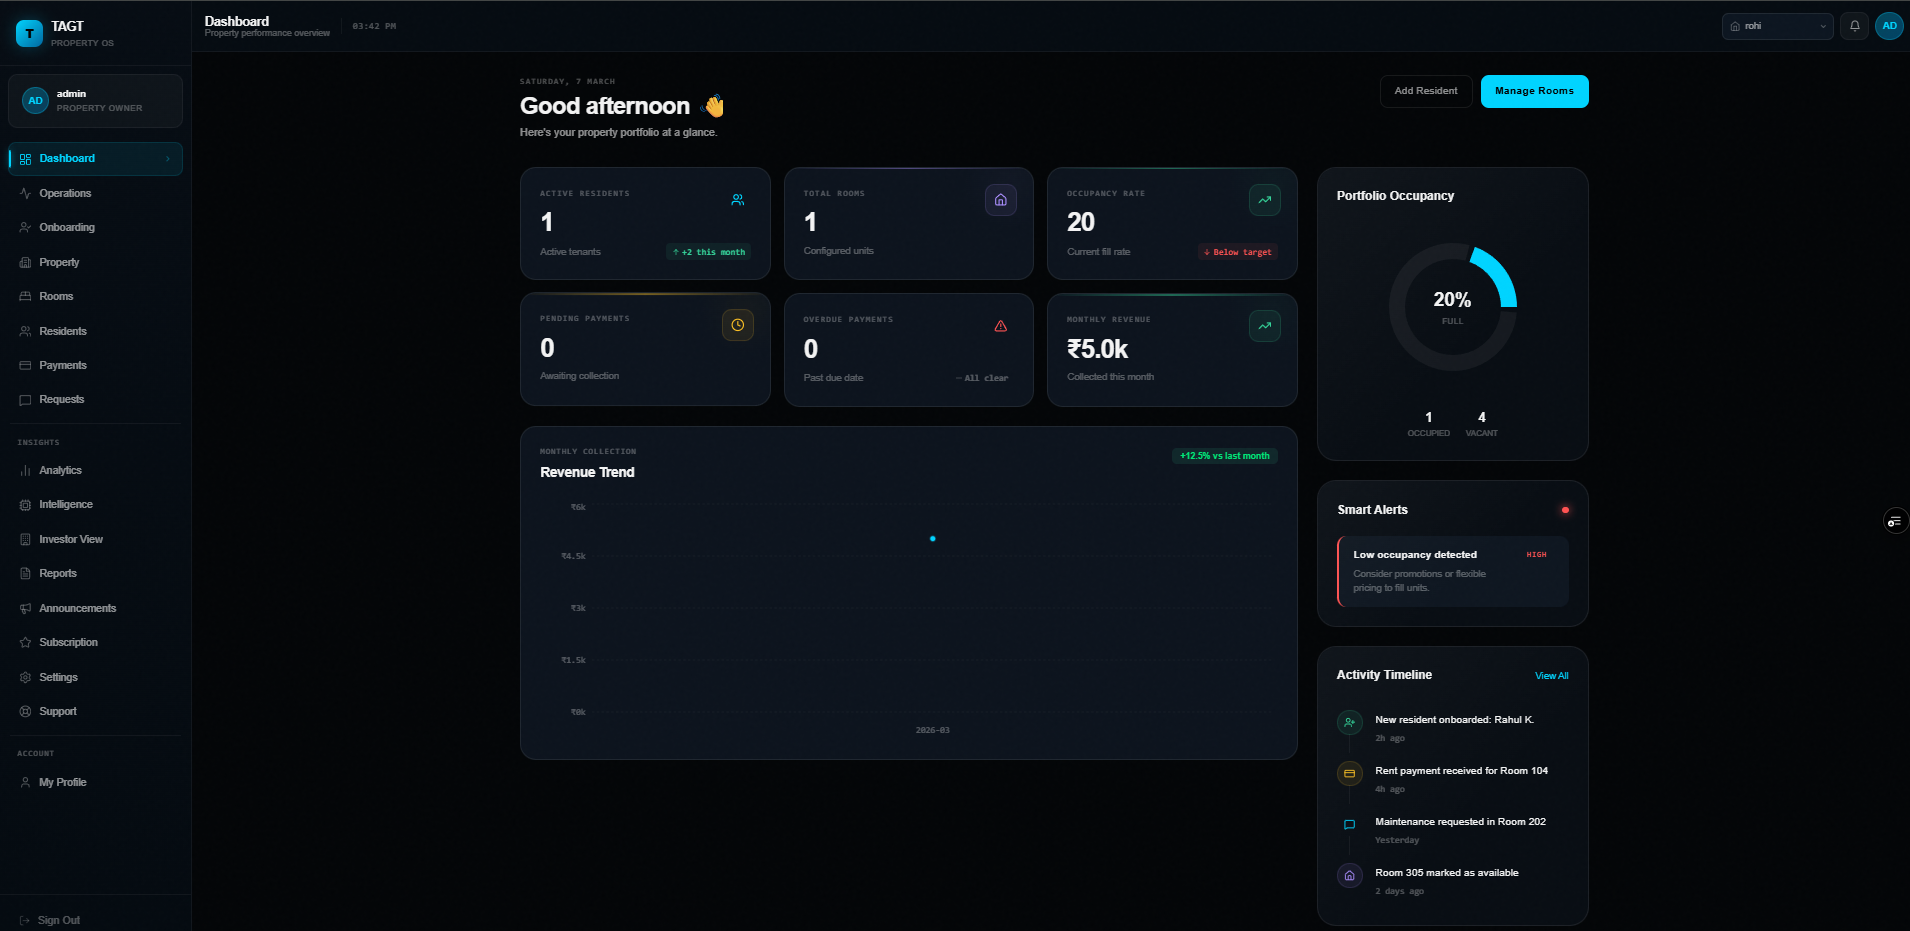This screenshot has height=931, width=1910.
Task: Click the residents icon on Active Residents card
Action: tap(738, 199)
